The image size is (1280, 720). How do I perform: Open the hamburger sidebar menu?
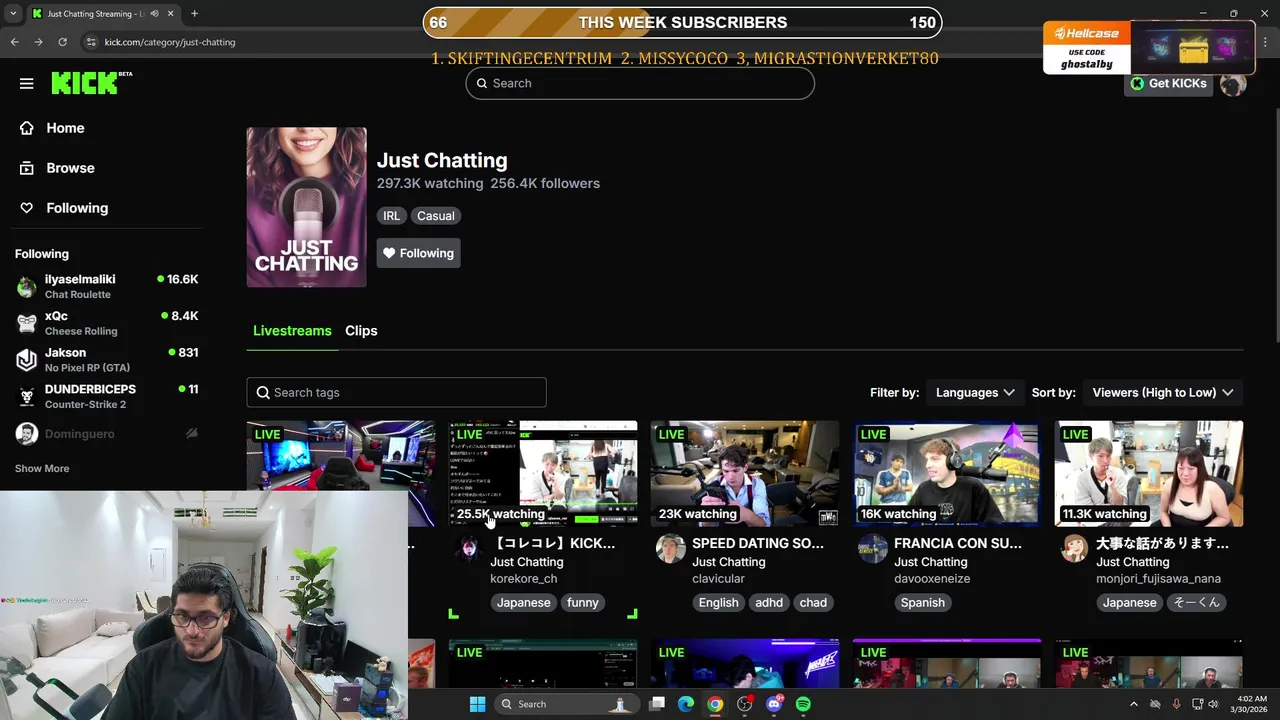tap(27, 84)
